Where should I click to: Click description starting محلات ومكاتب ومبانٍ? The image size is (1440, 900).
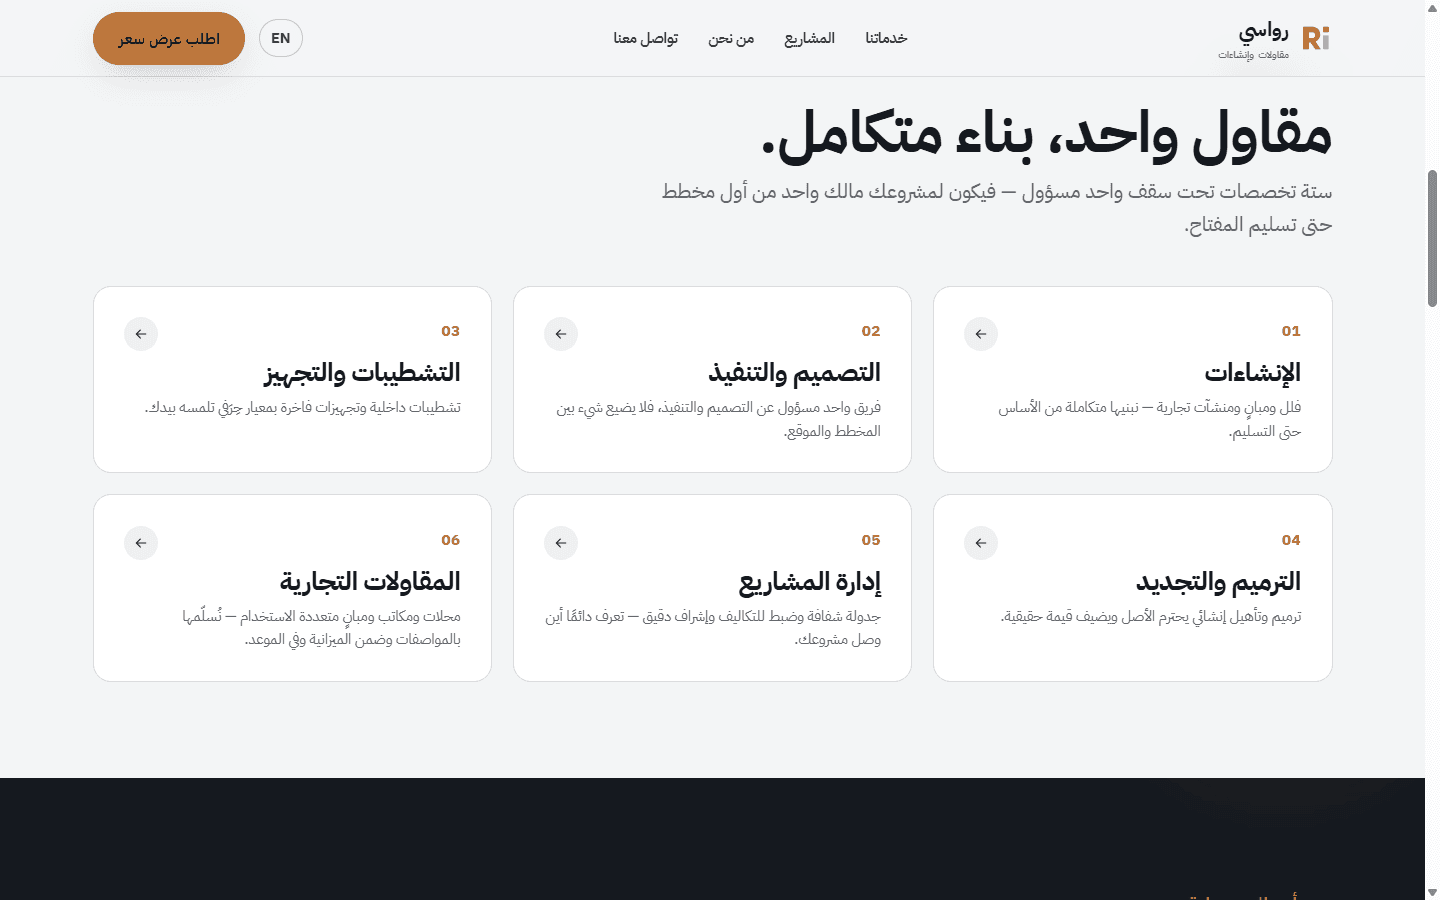click(322, 628)
